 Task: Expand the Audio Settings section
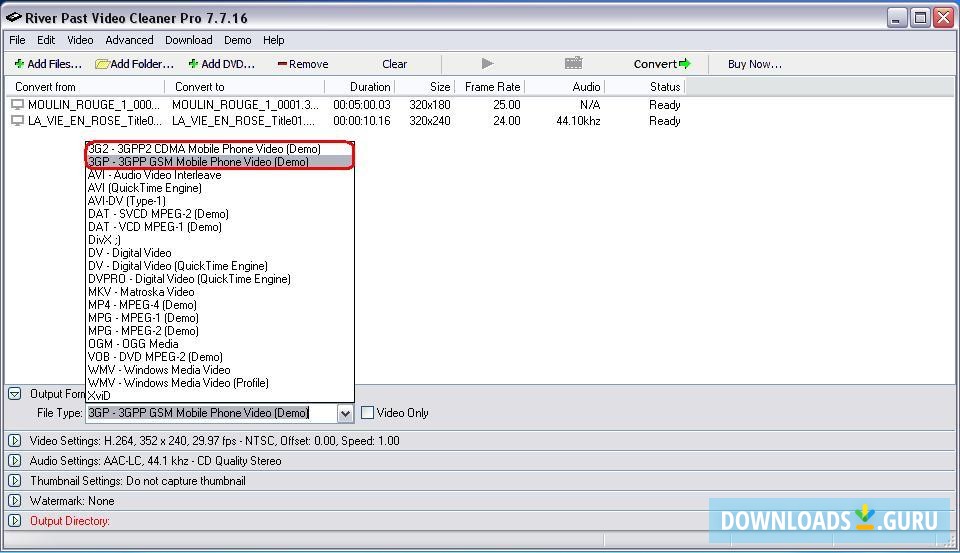15,461
